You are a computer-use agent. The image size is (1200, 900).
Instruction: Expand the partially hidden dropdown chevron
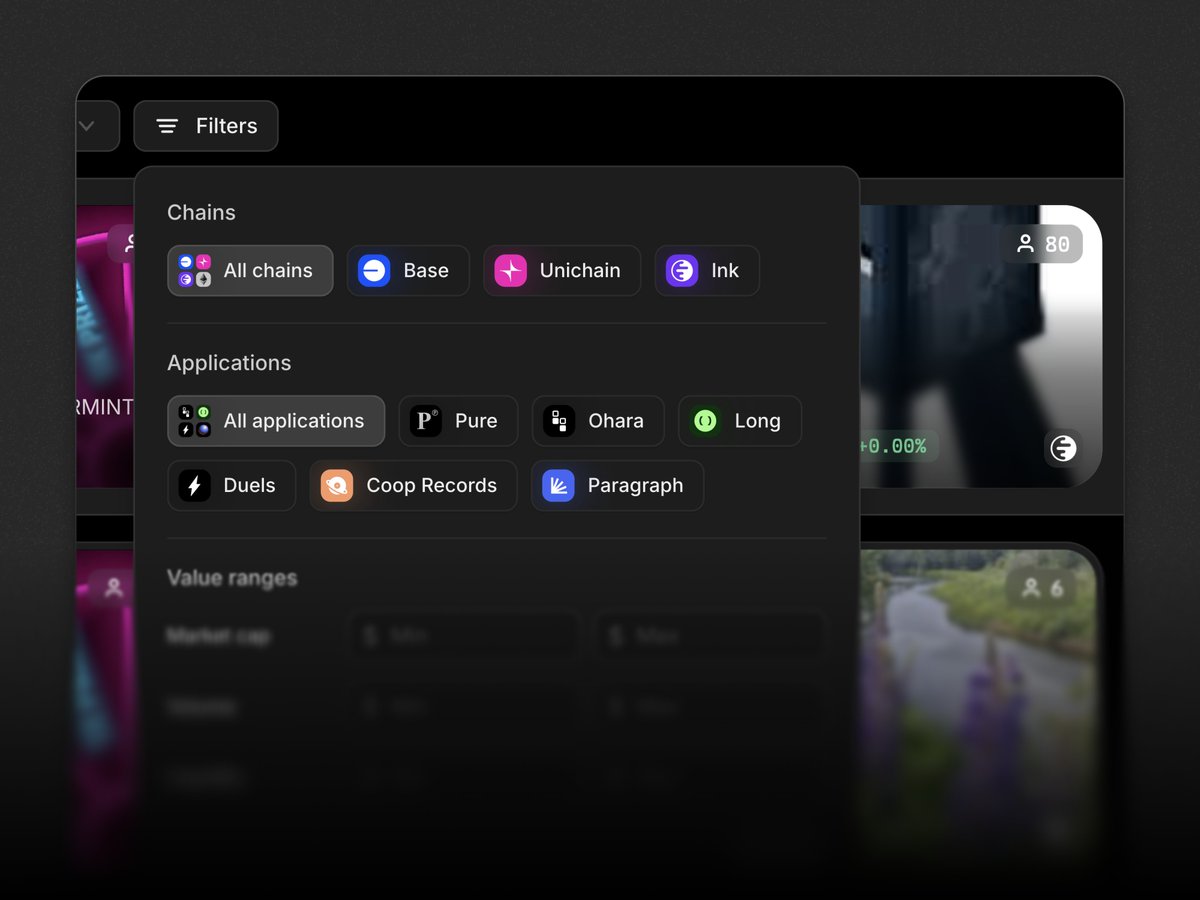point(87,126)
